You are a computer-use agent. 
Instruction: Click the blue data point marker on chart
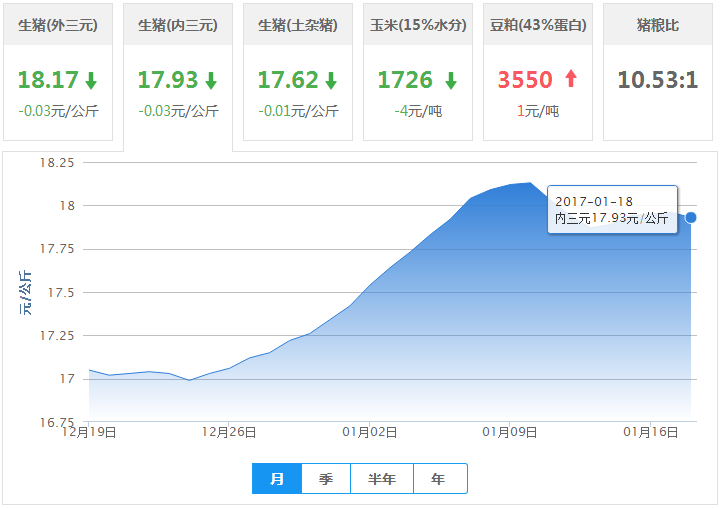click(x=690, y=217)
